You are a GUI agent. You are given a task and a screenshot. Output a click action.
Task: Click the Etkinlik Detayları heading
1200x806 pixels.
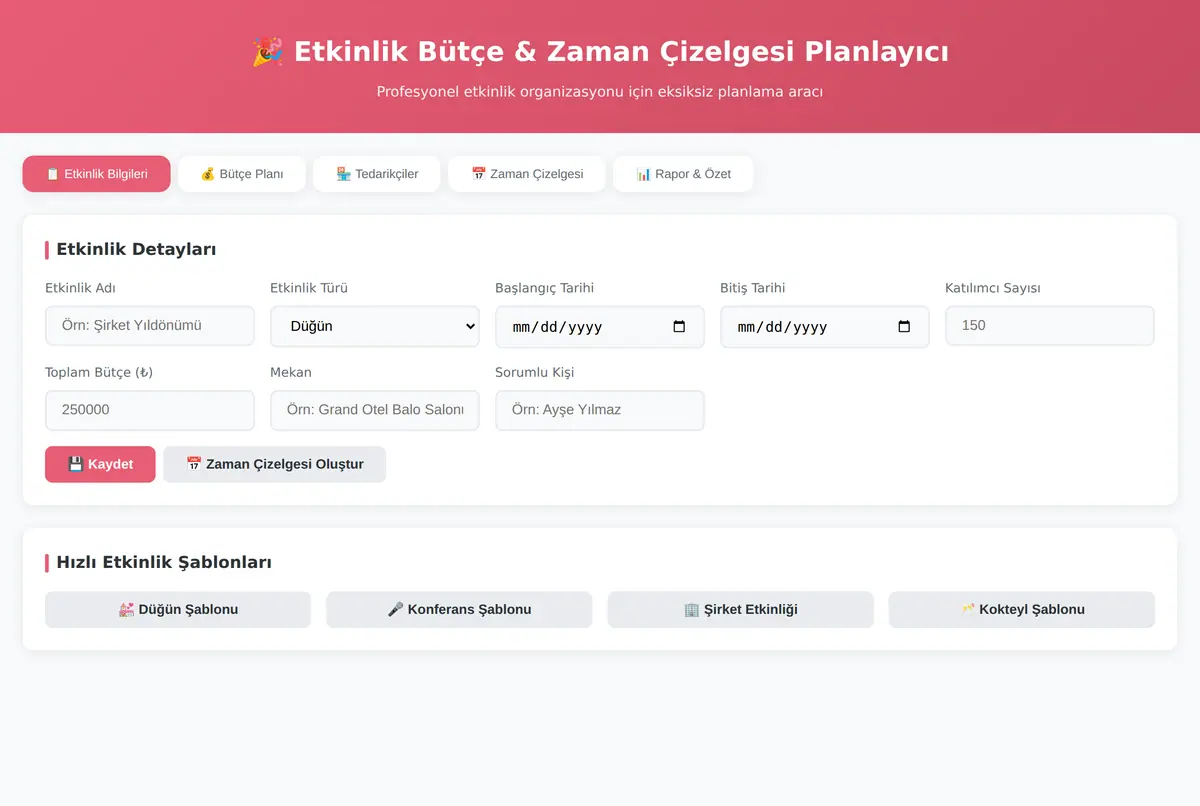136,250
